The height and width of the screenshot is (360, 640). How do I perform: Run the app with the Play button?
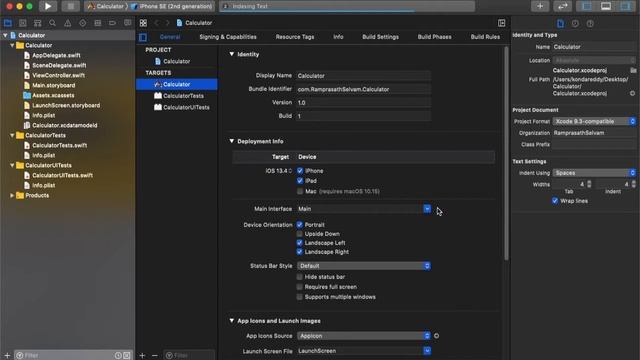click(x=48, y=6)
